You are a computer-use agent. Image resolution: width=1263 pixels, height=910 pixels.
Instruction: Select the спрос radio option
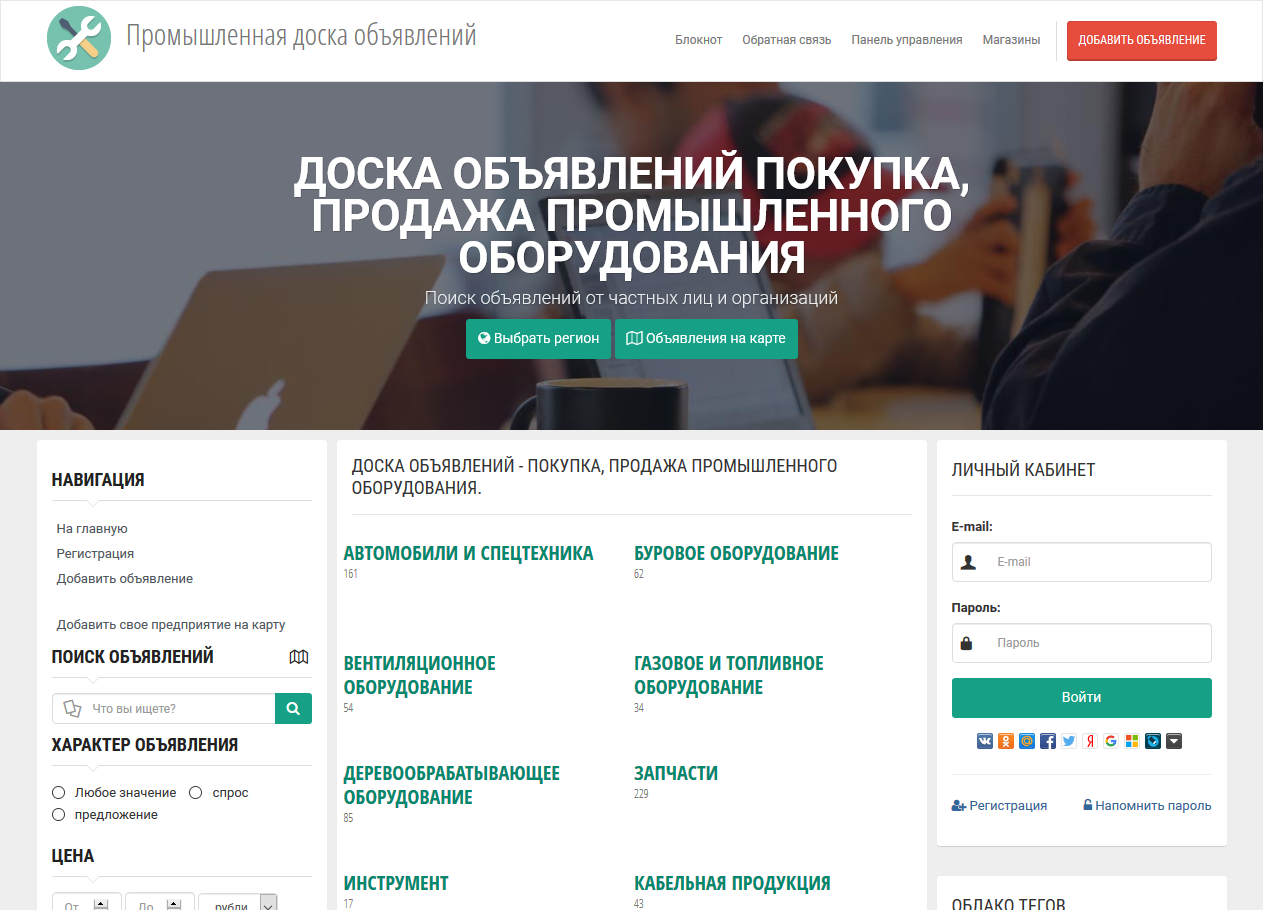coord(195,793)
